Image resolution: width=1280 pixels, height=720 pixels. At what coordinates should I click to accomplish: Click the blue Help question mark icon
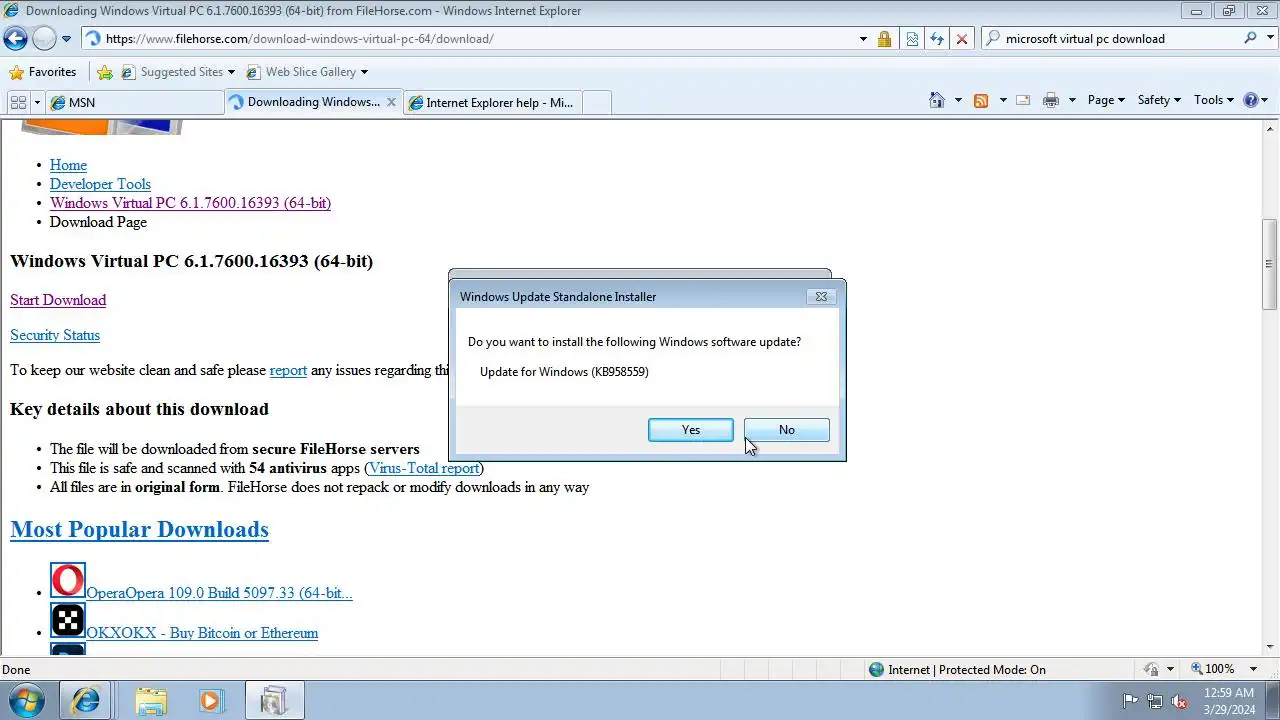[x=1250, y=100]
